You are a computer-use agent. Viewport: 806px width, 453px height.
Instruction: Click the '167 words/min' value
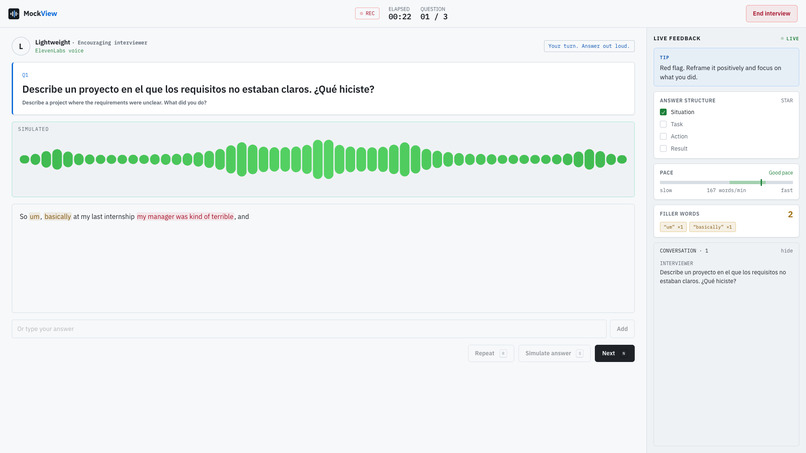click(726, 190)
